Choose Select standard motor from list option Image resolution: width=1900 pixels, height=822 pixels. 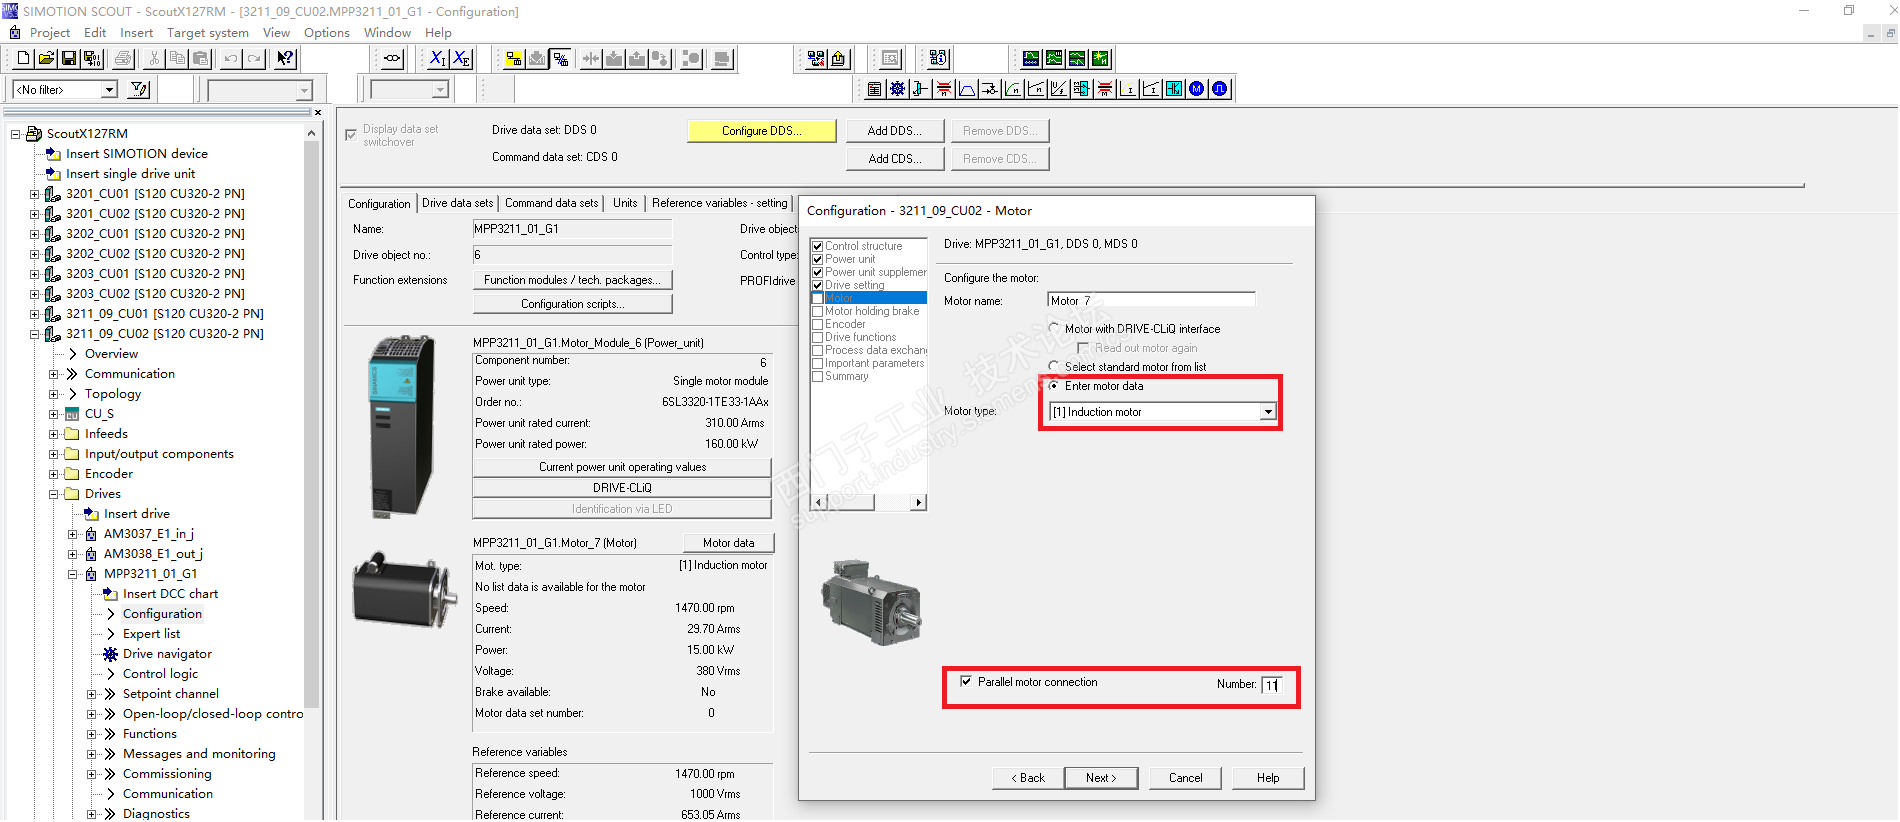click(x=1054, y=367)
